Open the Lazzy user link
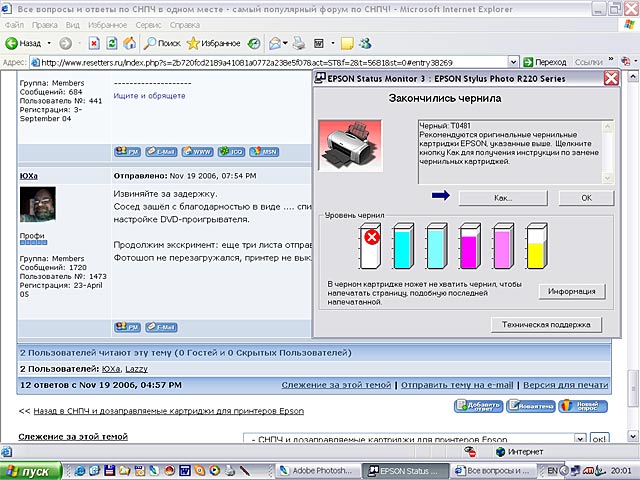Screen dimensions: 640x480 tap(136, 369)
